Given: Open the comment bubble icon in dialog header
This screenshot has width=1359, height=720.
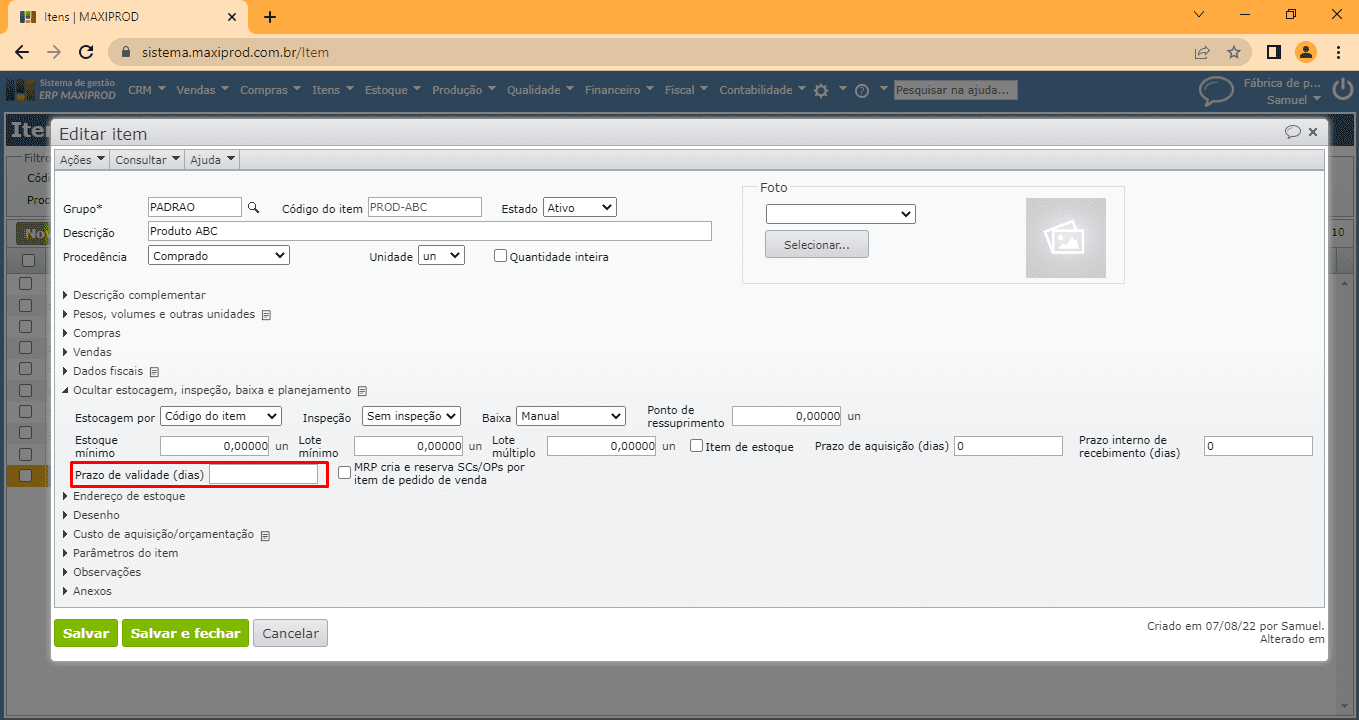Looking at the screenshot, I should (x=1292, y=132).
